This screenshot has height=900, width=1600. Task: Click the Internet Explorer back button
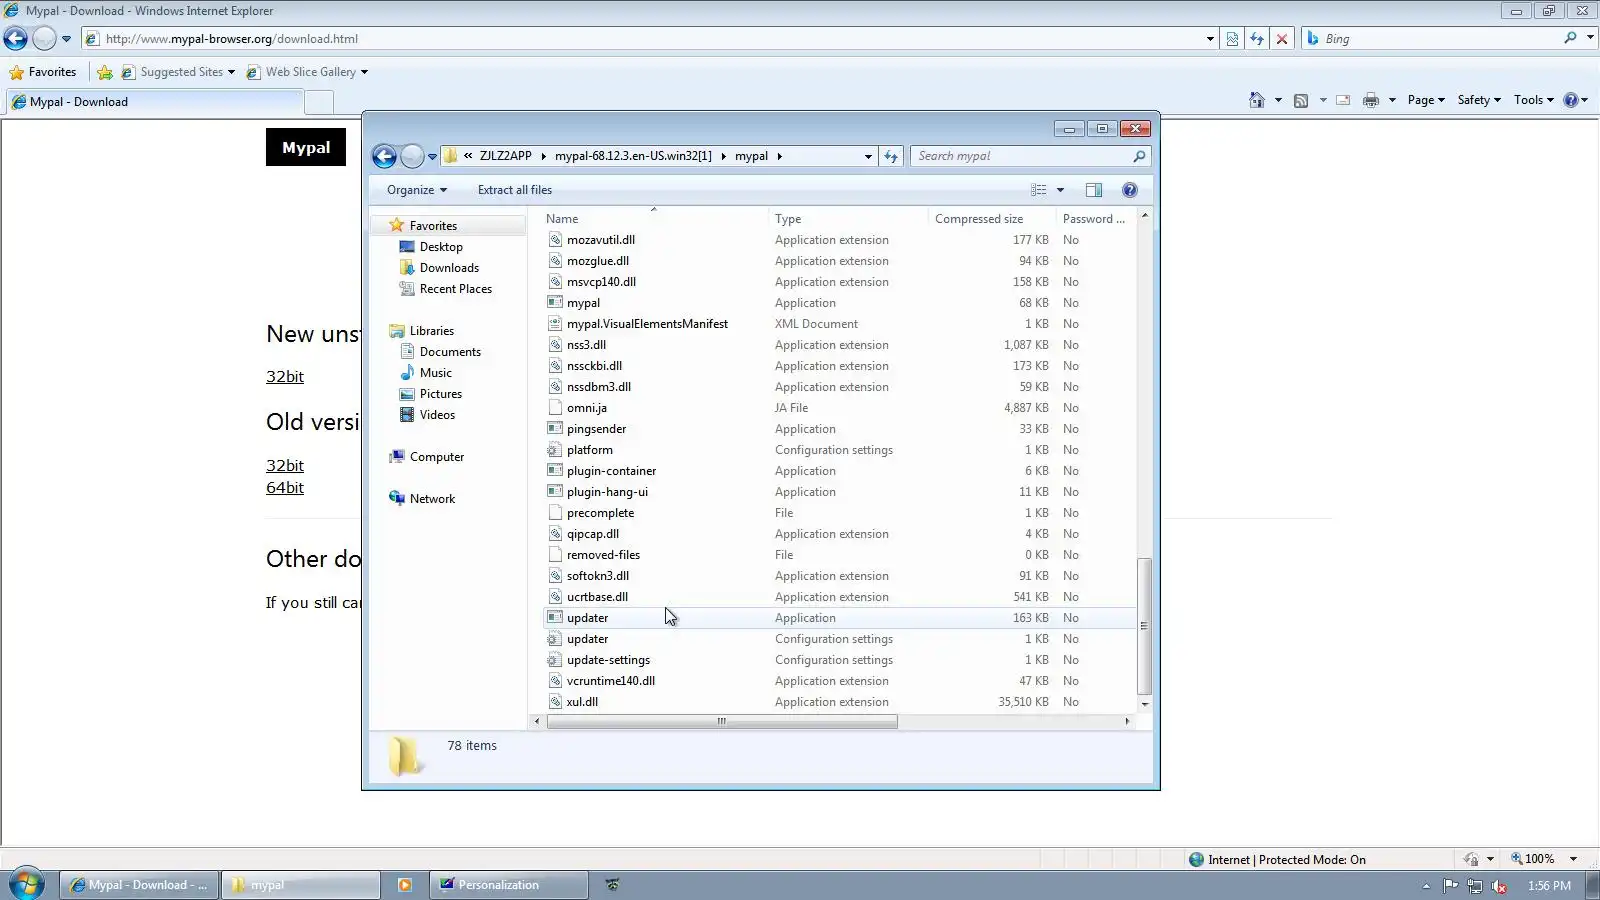pos(15,39)
